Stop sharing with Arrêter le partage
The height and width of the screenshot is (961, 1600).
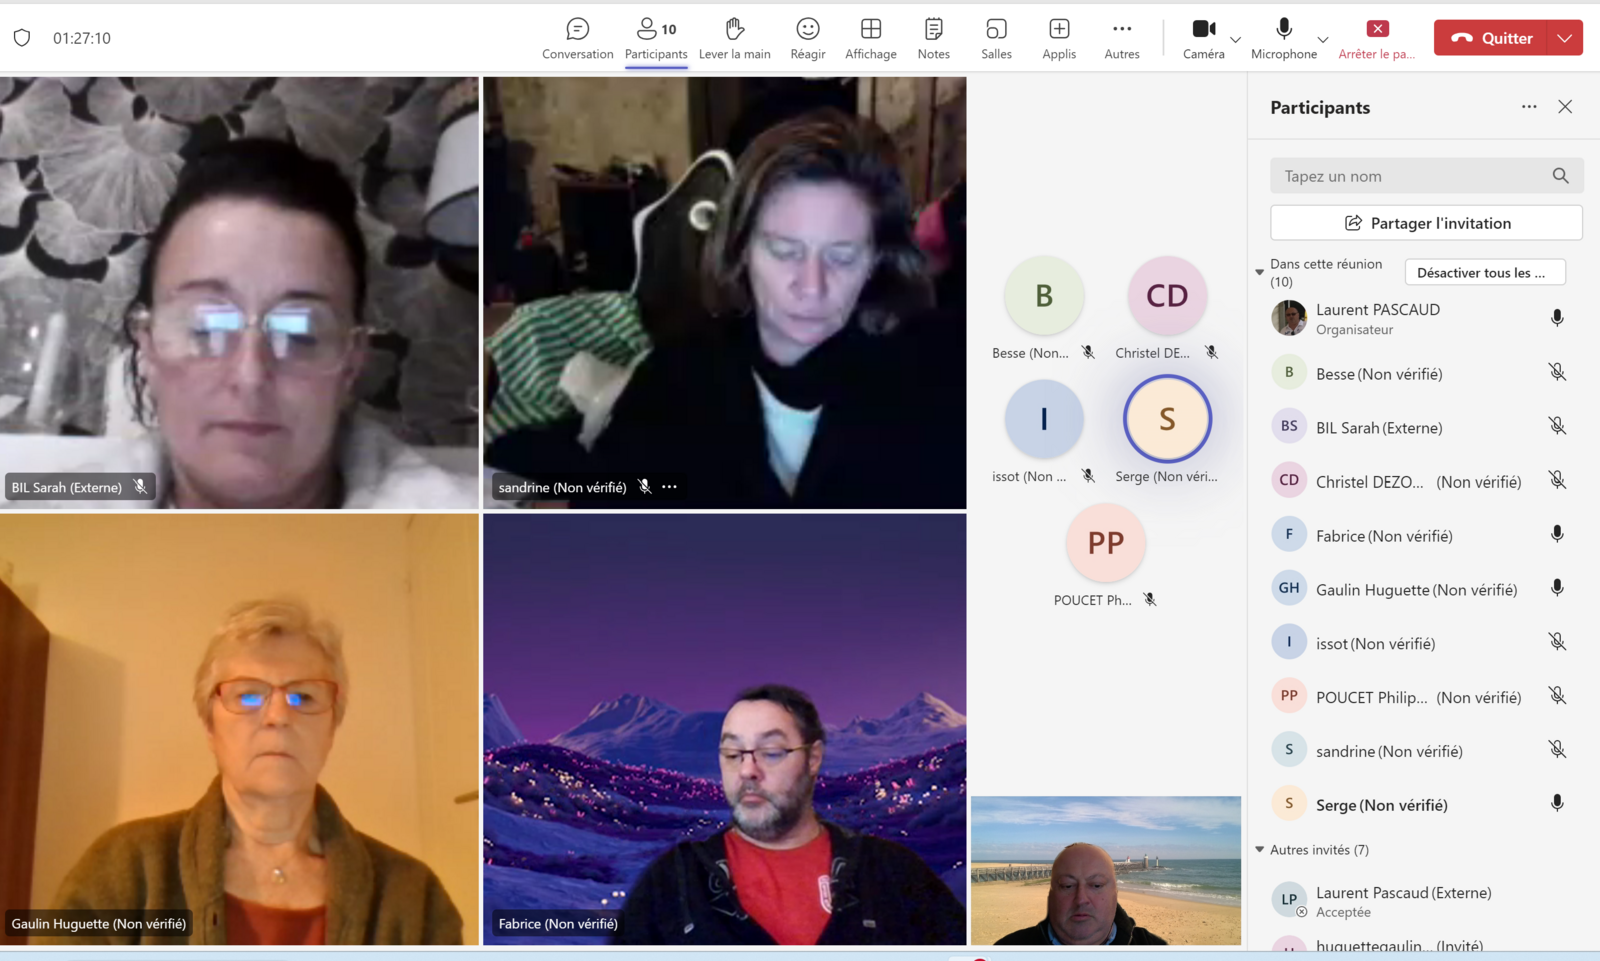(x=1377, y=38)
